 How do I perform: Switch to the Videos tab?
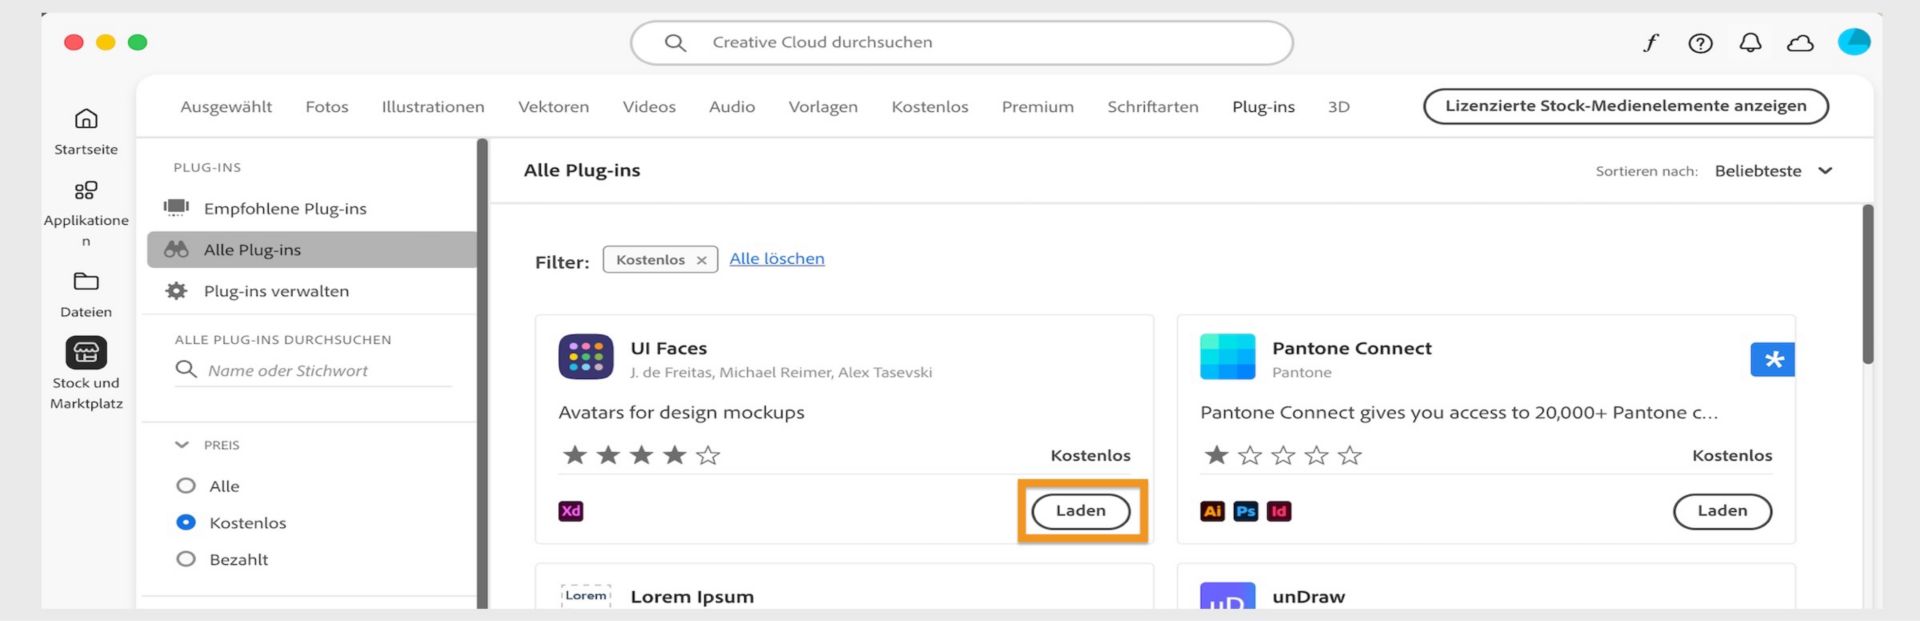649,107
